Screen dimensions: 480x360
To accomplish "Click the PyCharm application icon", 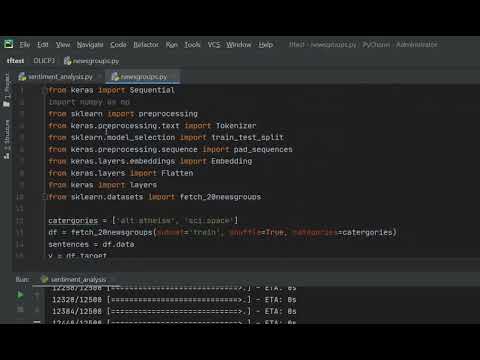I will click(x=8, y=44).
